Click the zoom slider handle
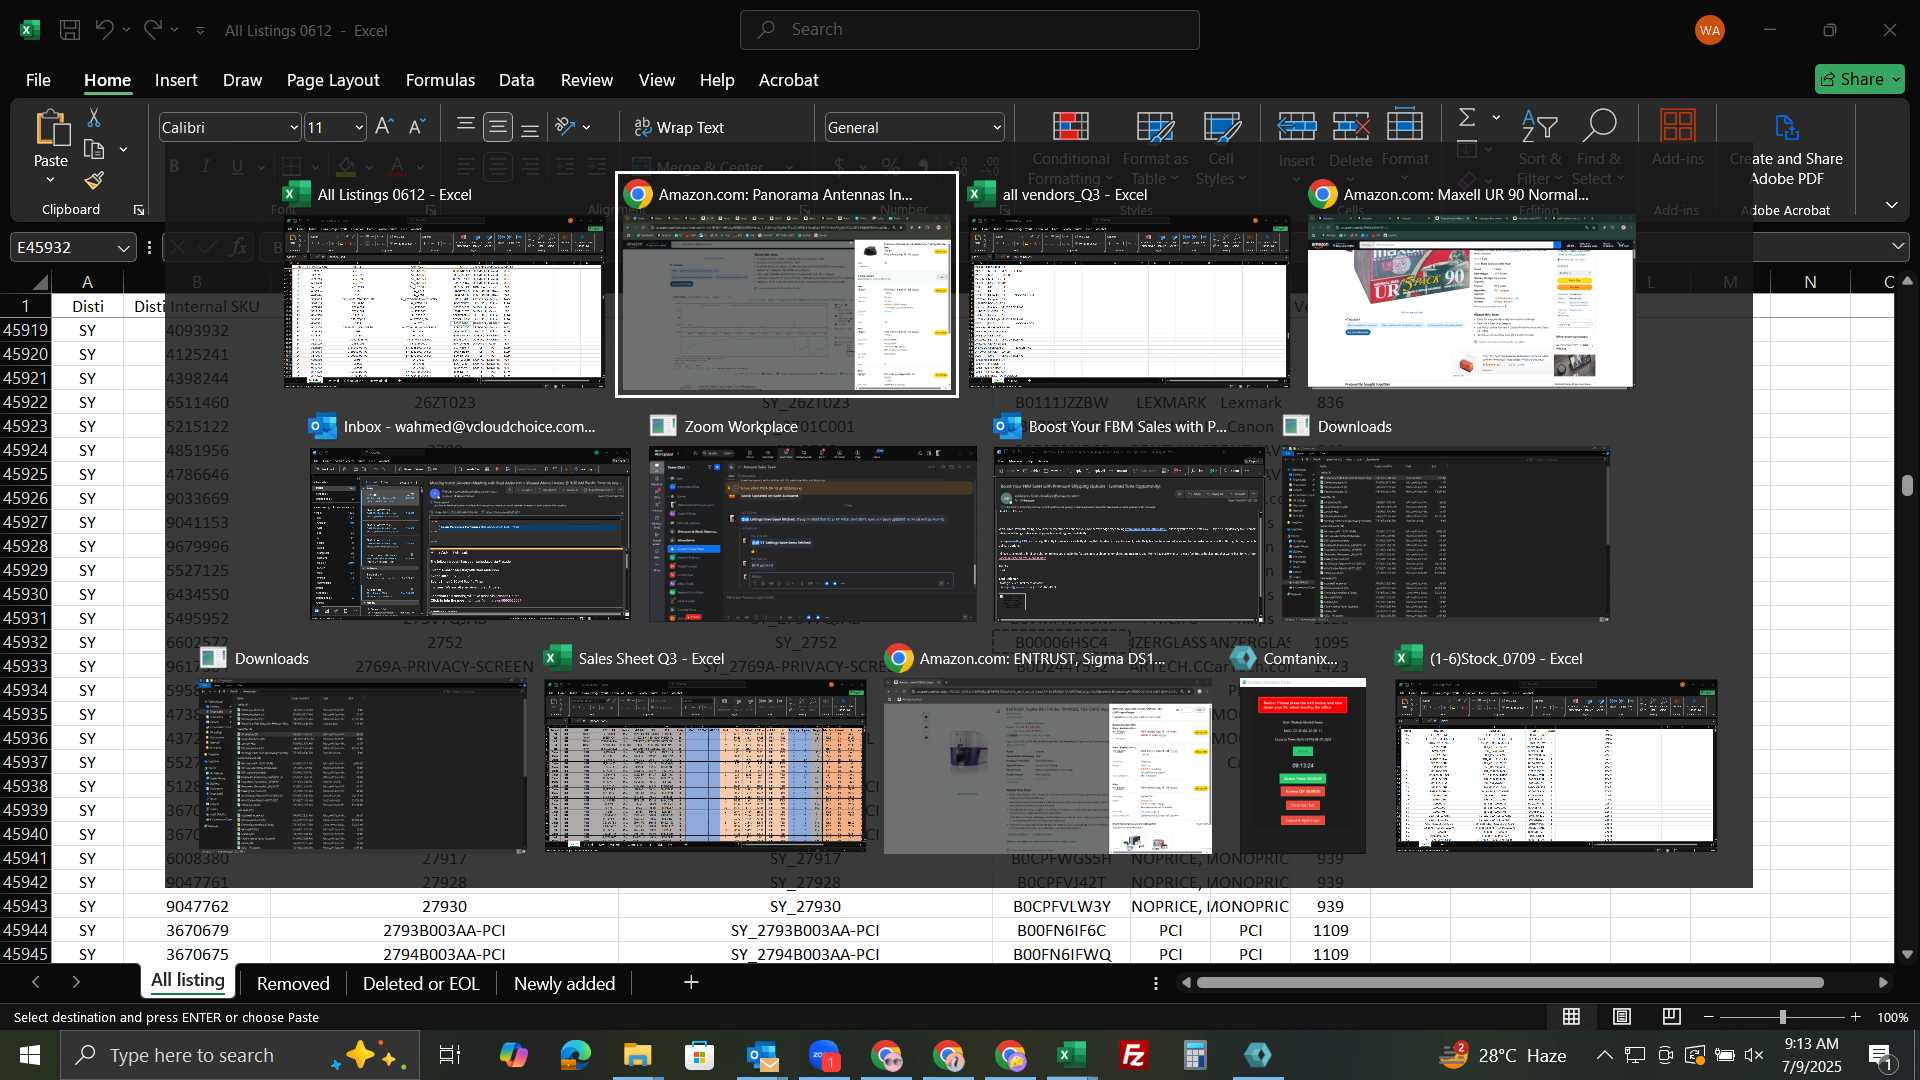Screen dimensions: 1920x1080 tap(1782, 1017)
